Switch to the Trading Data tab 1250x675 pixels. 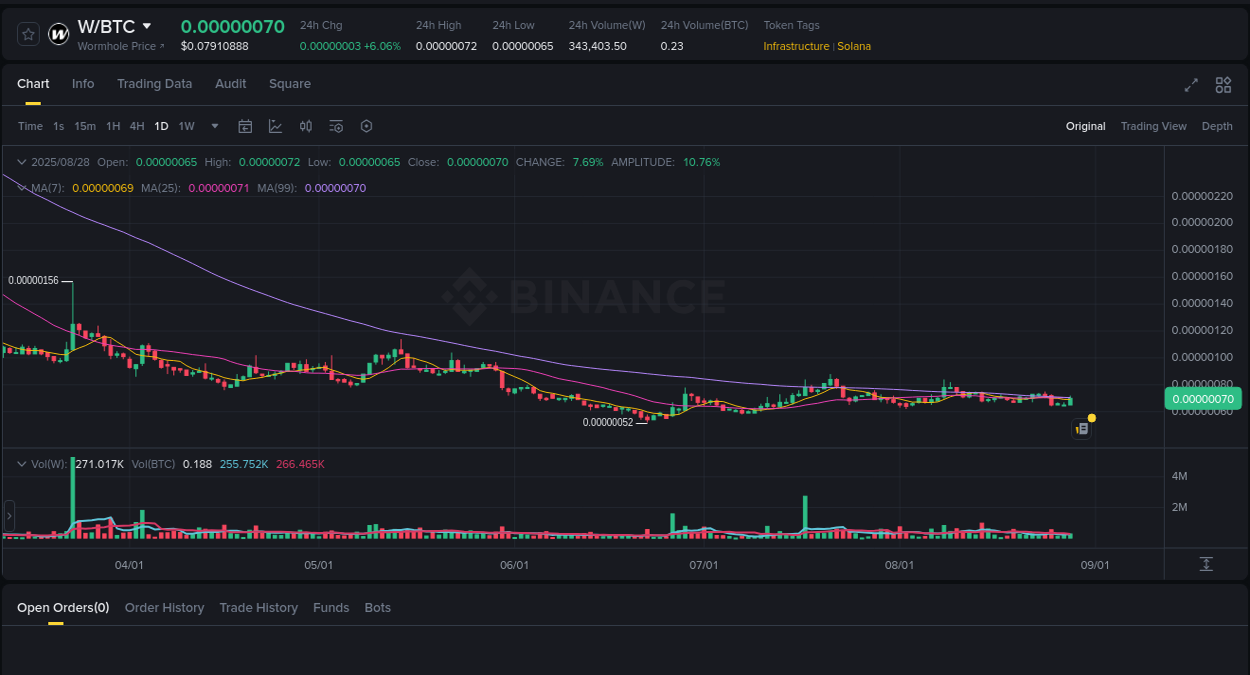154,84
